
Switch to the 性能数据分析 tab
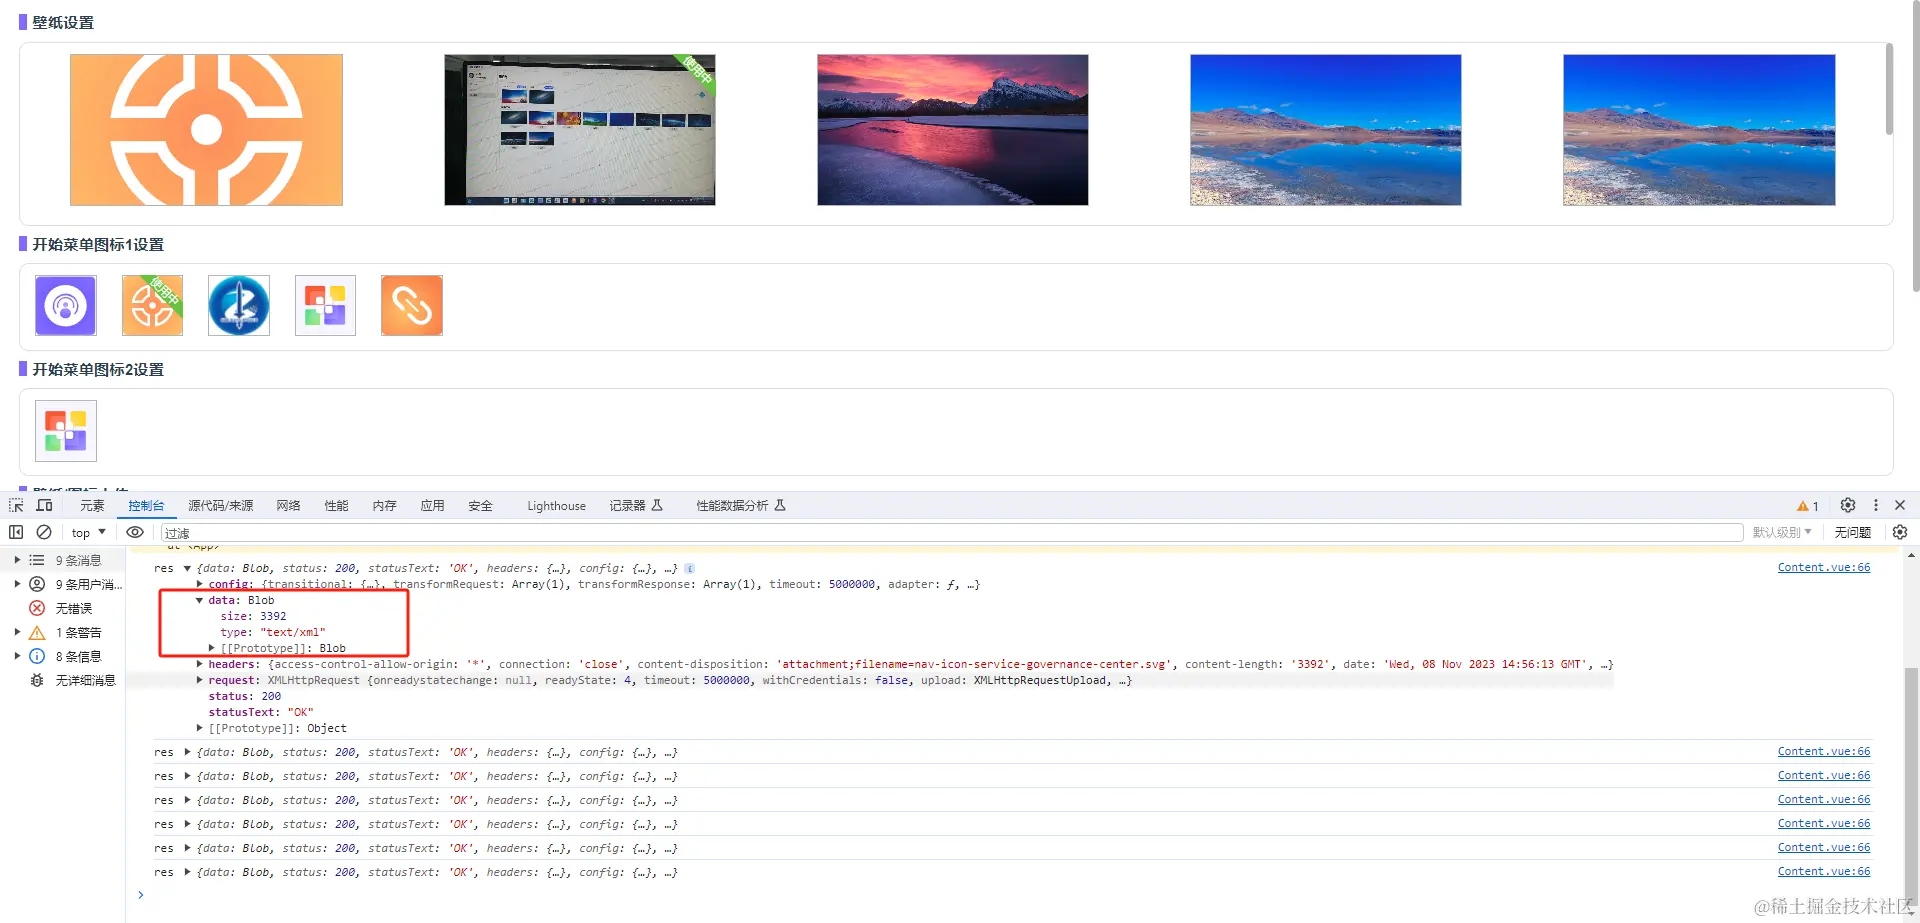pos(741,506)
